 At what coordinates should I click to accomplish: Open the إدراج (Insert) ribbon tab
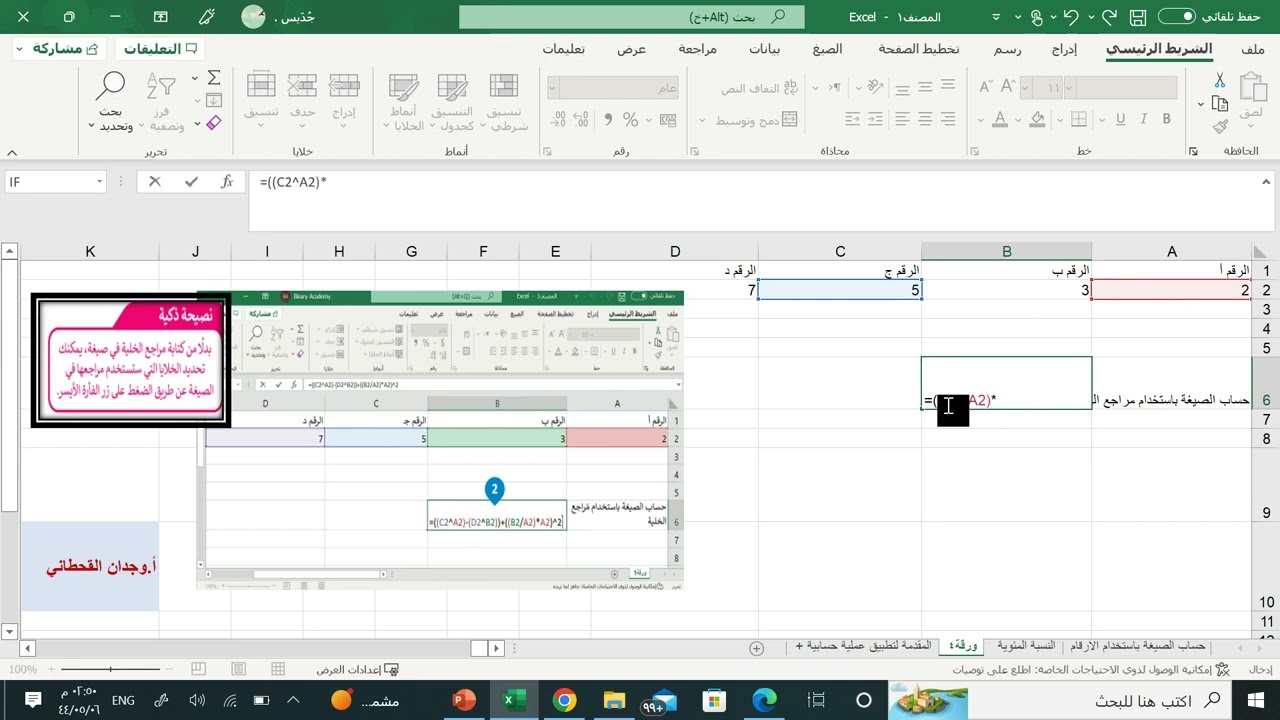(x=1064, y=49)
